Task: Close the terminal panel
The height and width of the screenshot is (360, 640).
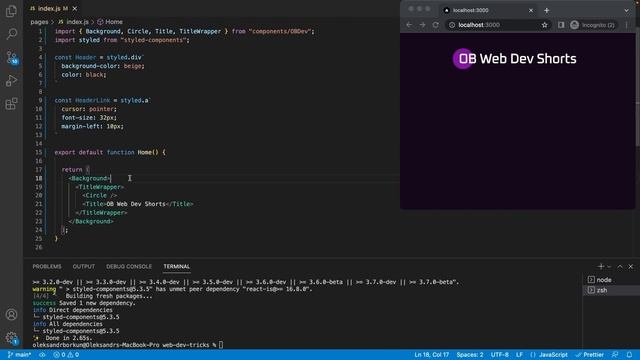Action: (x=631, y=267)
